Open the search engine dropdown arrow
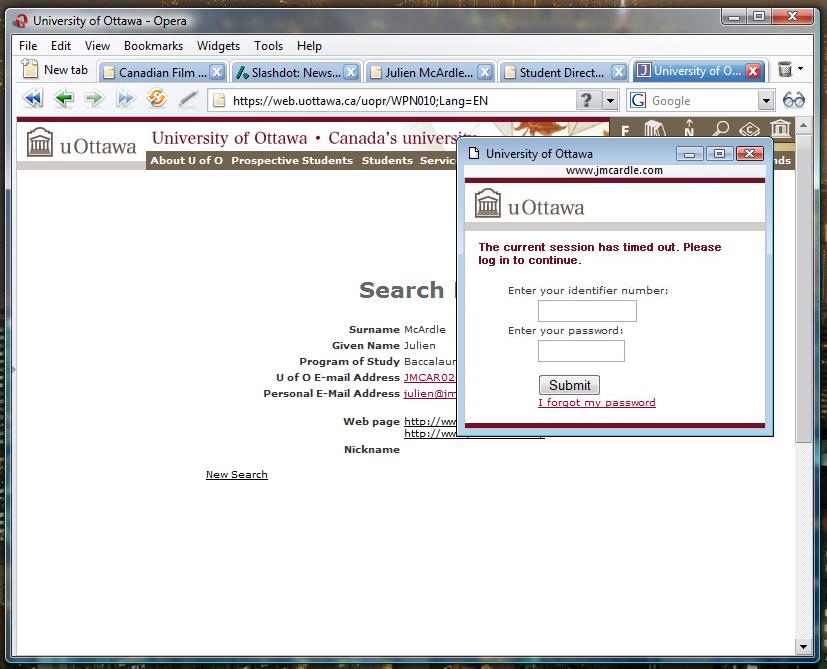The width and height of the screenshot is (827, 669). pyautogui.click(x=766, y=100)
